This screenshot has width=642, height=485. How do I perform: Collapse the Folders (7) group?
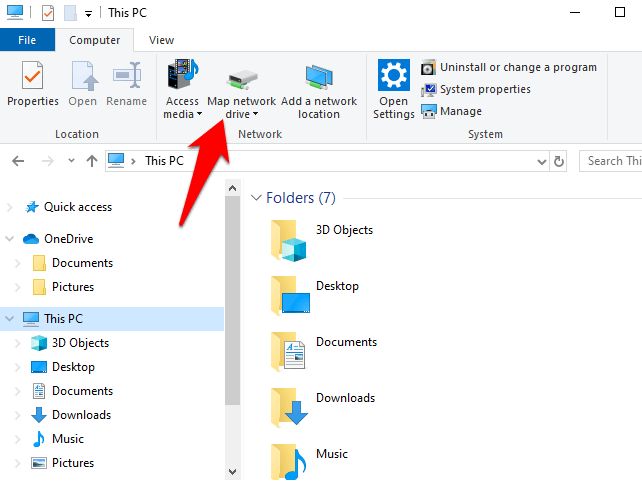pyautogui.click(x=256, y=198)
